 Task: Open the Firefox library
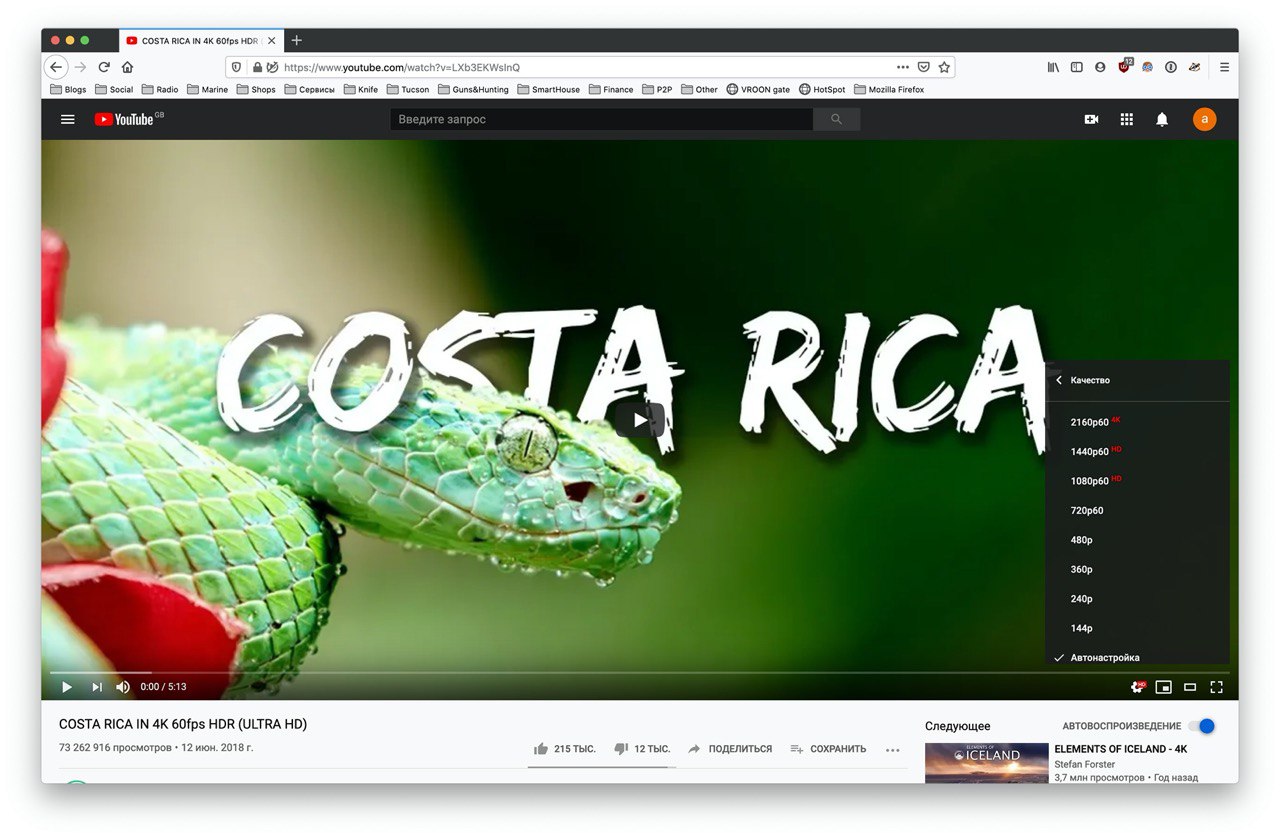(1053, 67)
